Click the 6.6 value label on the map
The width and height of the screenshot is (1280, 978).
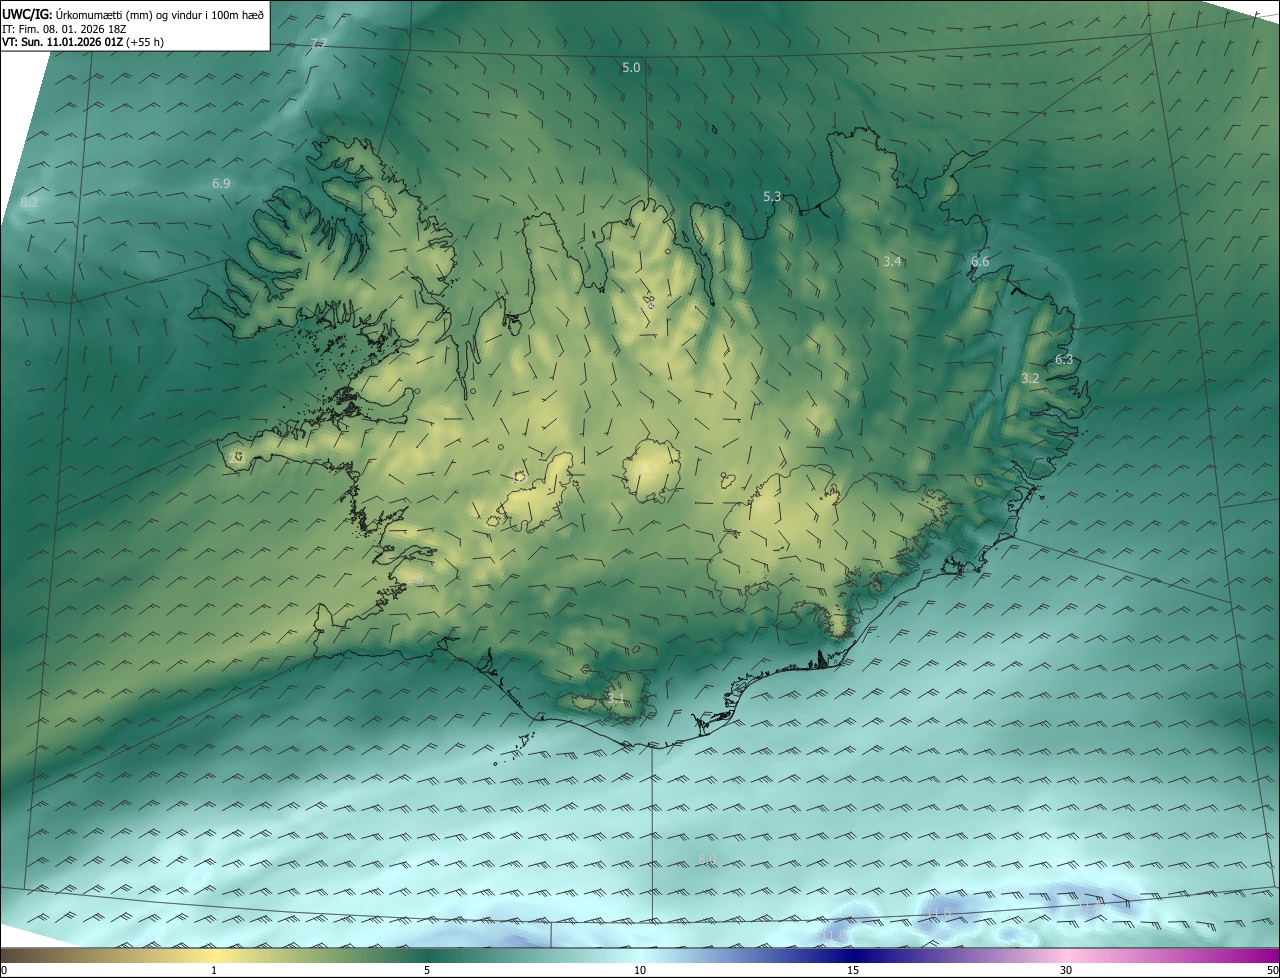(980, 261)
